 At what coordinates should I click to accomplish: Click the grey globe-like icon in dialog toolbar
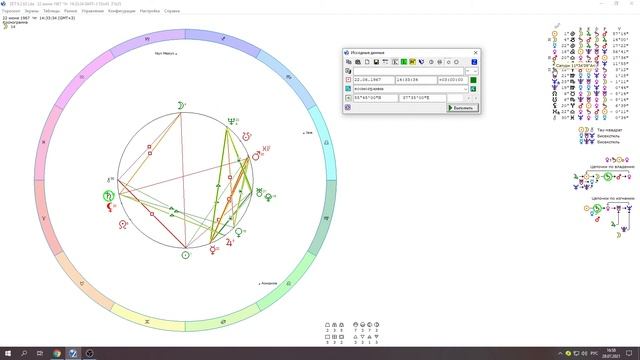[x=440, y=62]
